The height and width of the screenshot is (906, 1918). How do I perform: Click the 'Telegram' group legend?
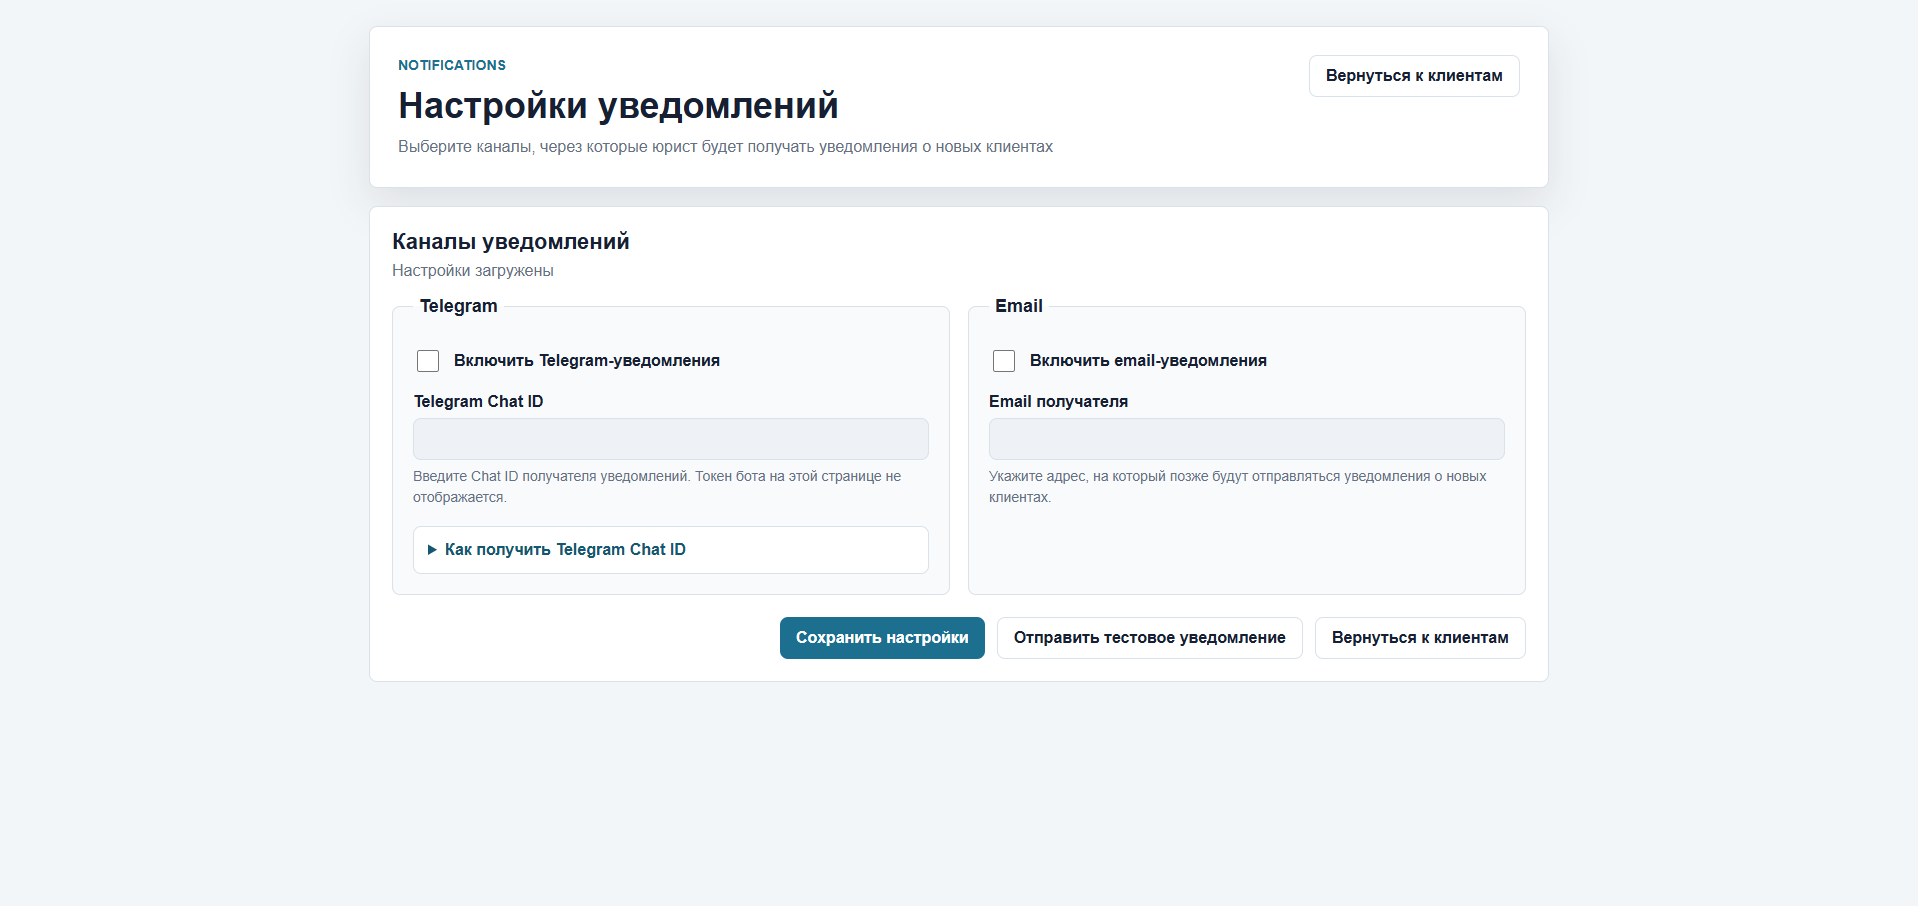[x=459, y=306]
